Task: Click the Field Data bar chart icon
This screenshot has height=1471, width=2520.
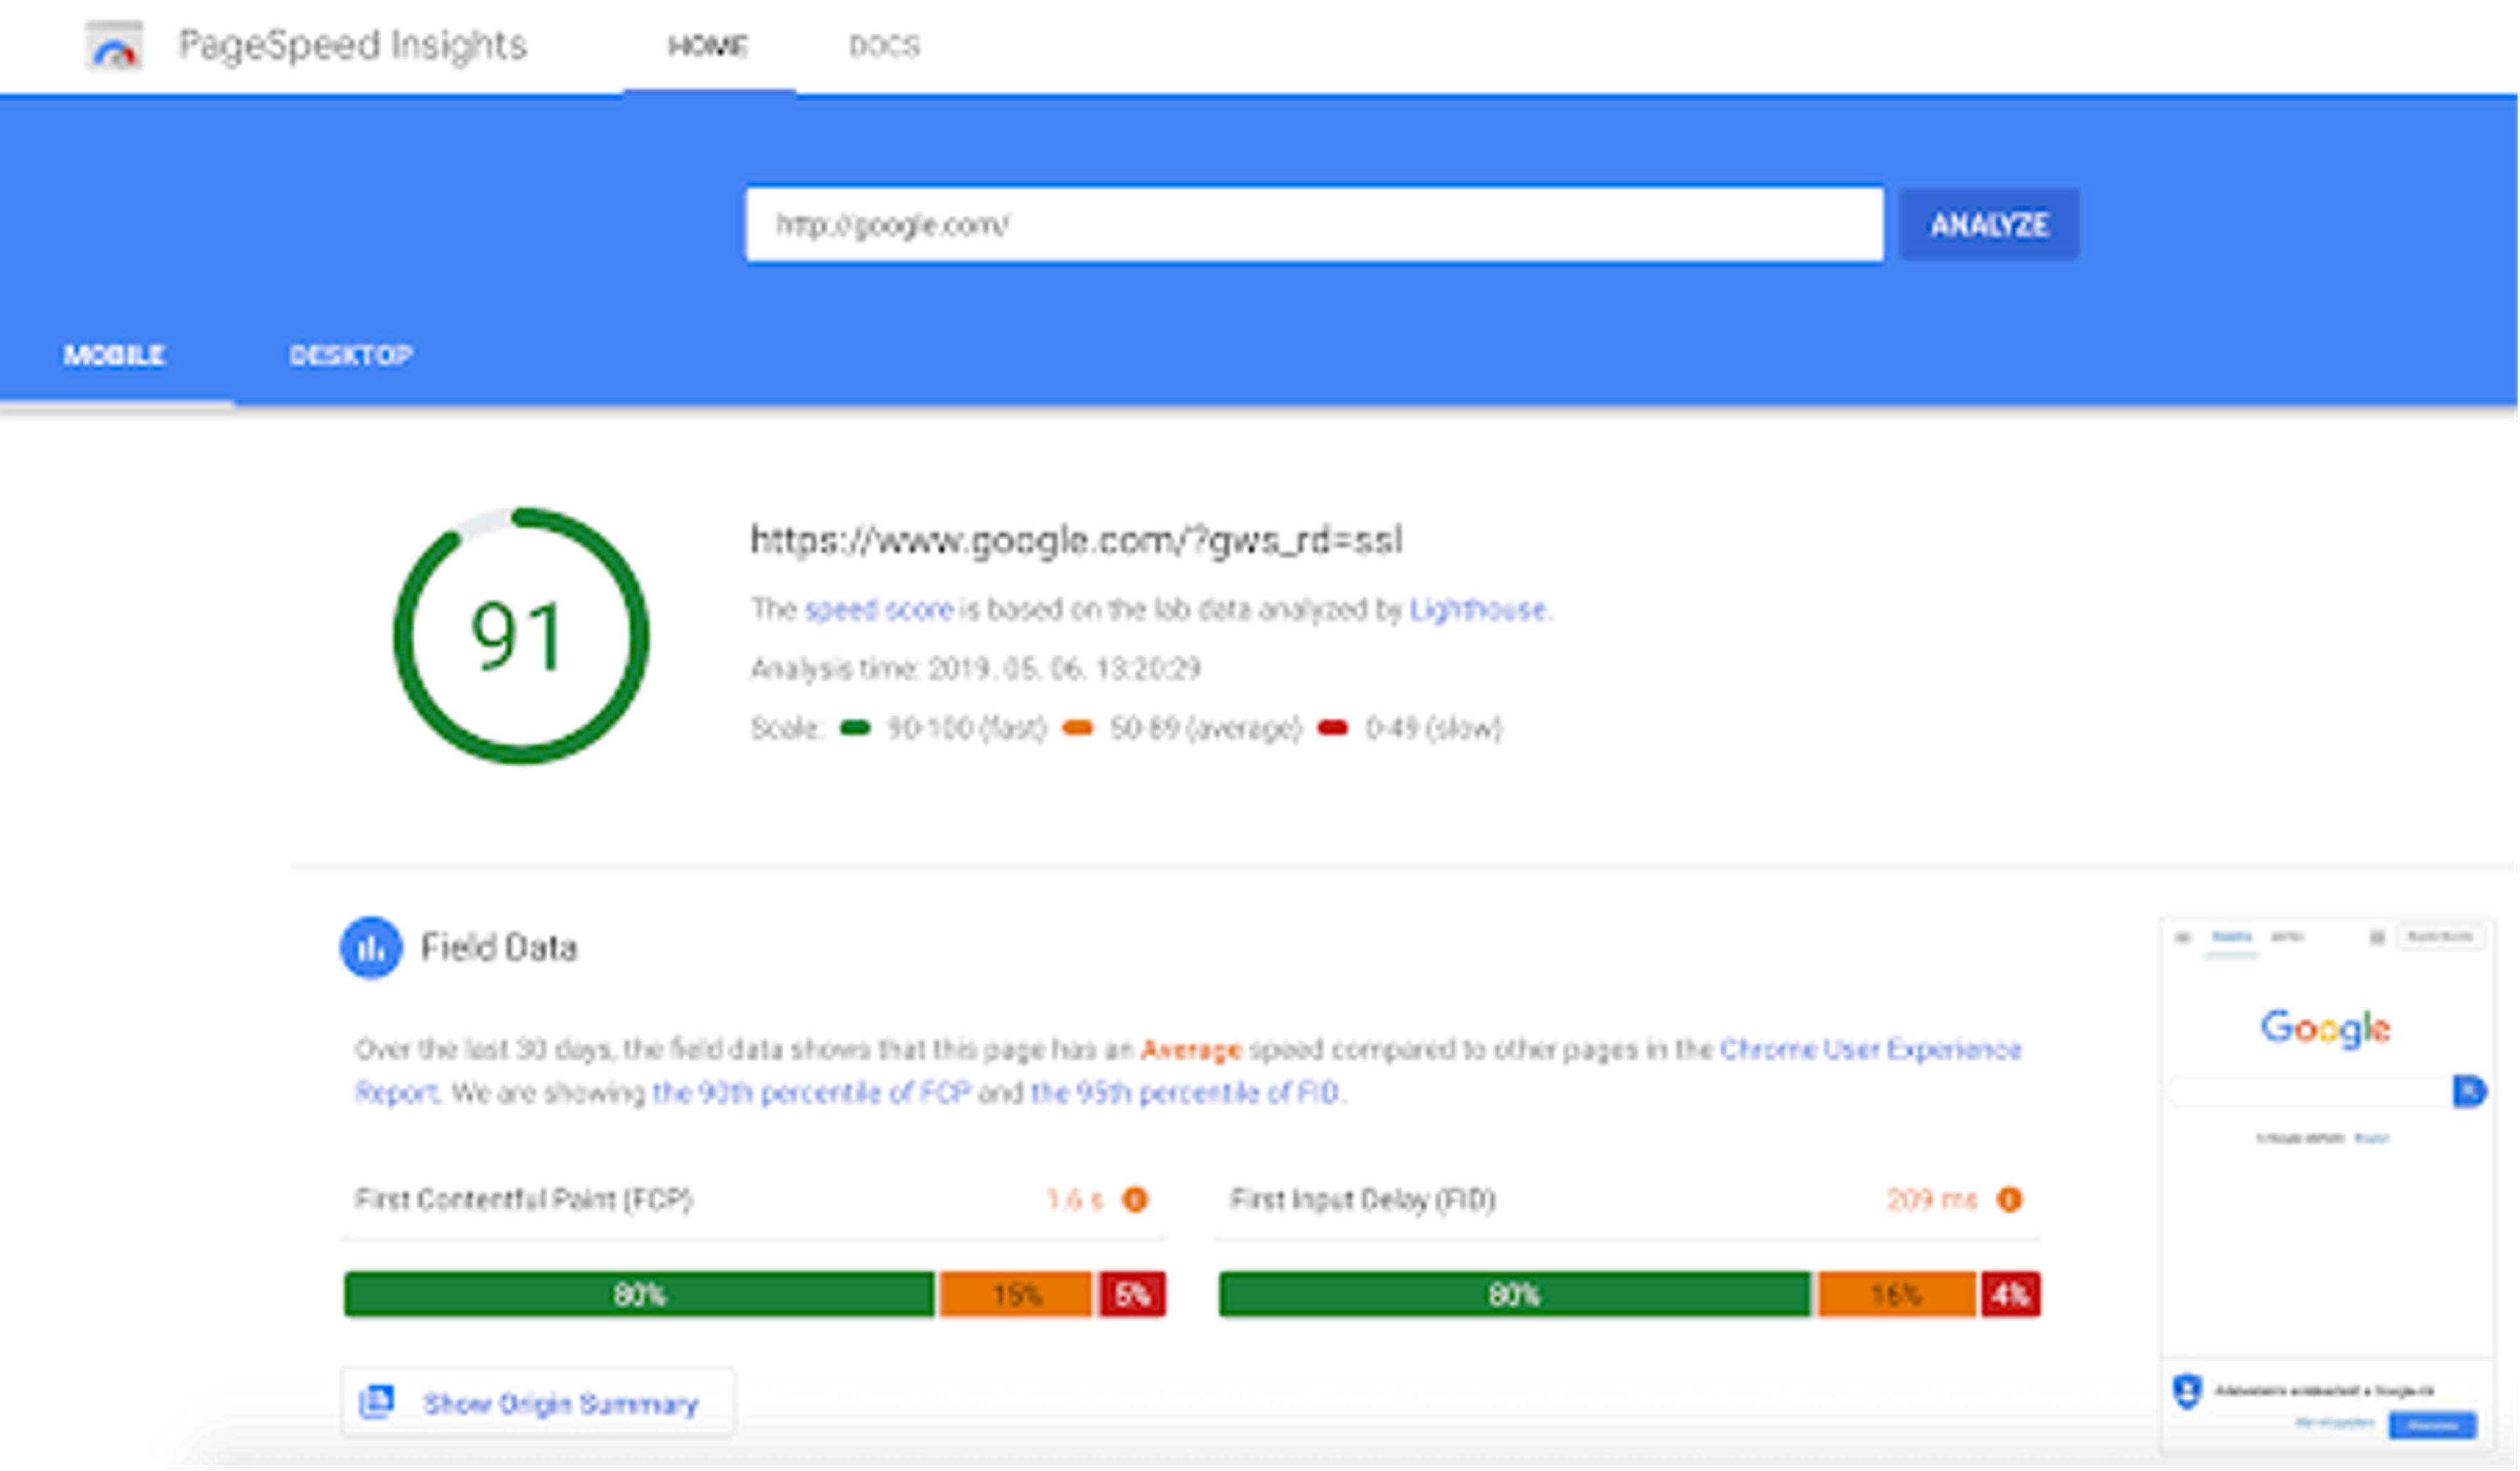Action: click(371, 947)
